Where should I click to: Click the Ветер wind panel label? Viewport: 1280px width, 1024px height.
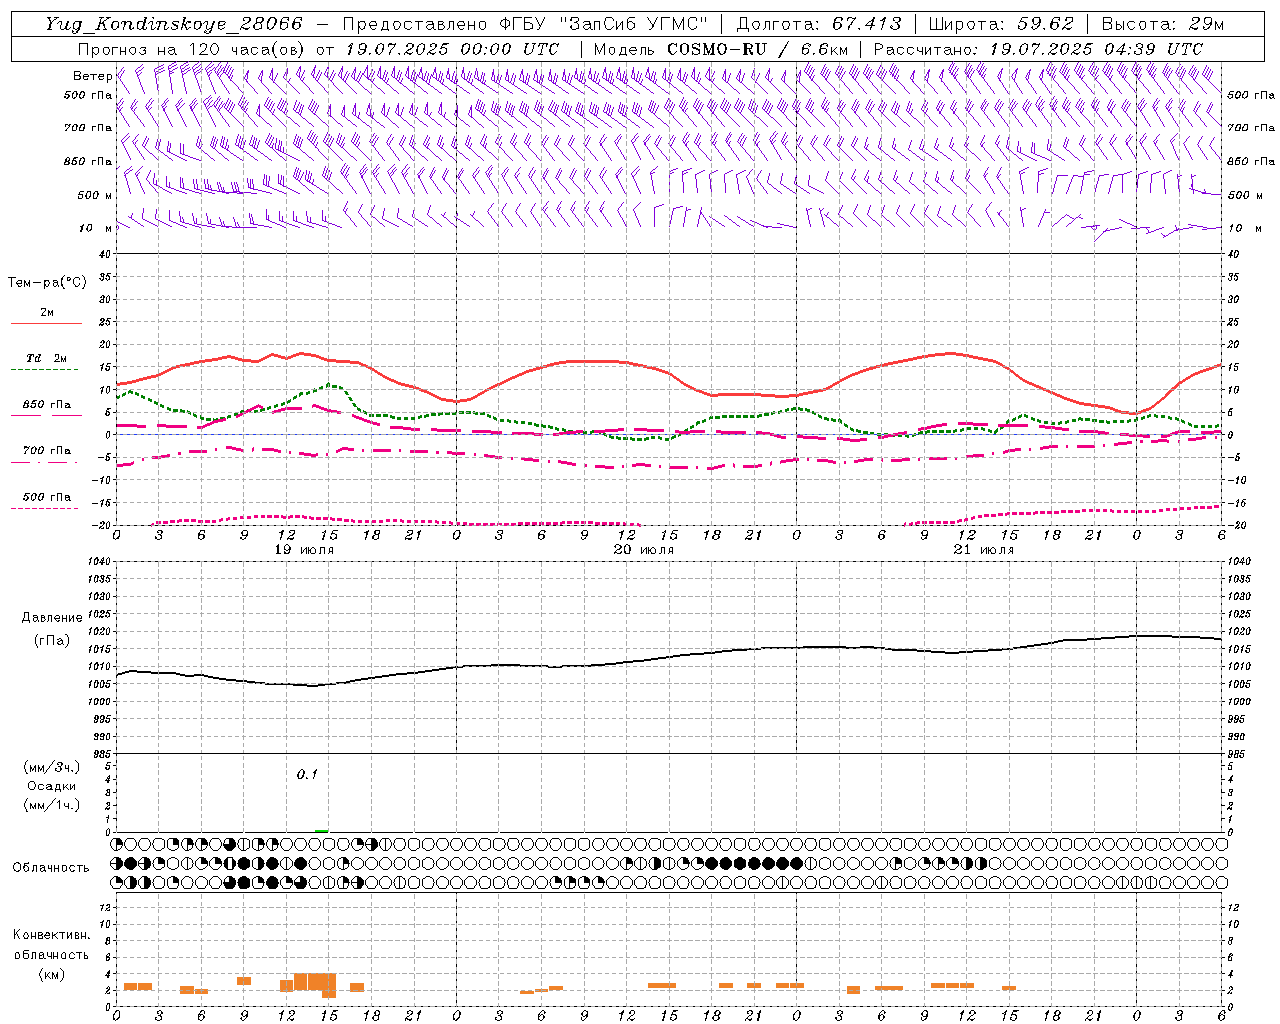tap(92, 76)
